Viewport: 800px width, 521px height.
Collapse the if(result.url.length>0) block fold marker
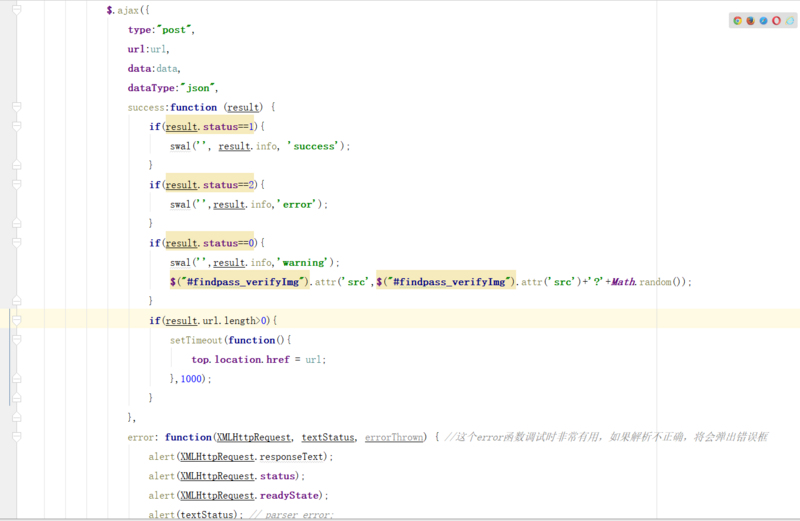tap(17, 320)
